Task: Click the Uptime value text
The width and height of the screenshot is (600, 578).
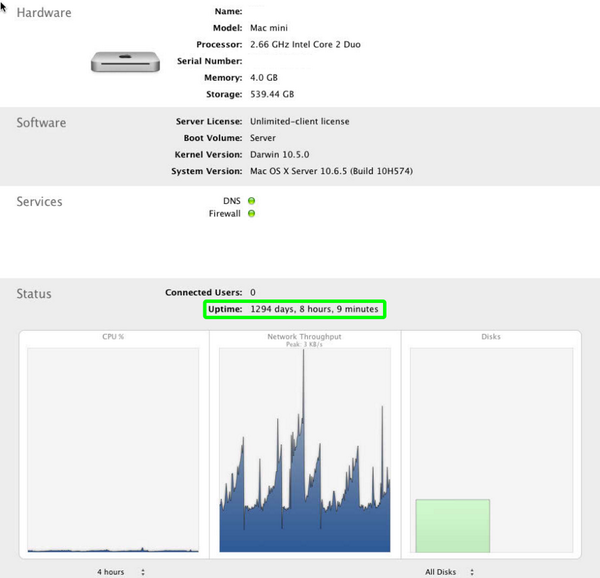Action: [x=314, y=309]
